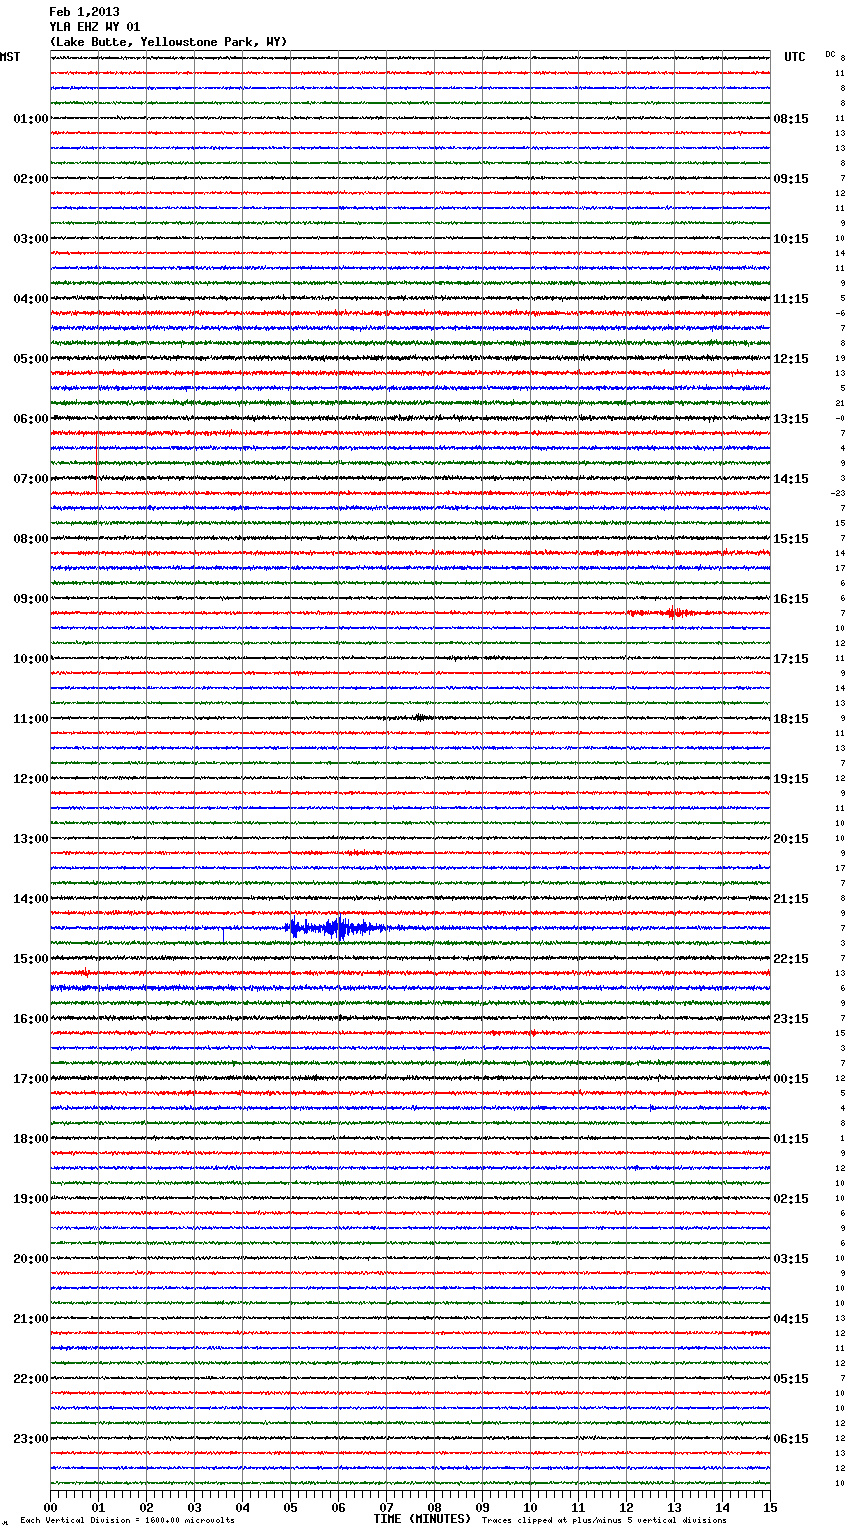
Task: Click the '17:00' MST hour label
Action: pyautogui.click(x=31, y=1079)
